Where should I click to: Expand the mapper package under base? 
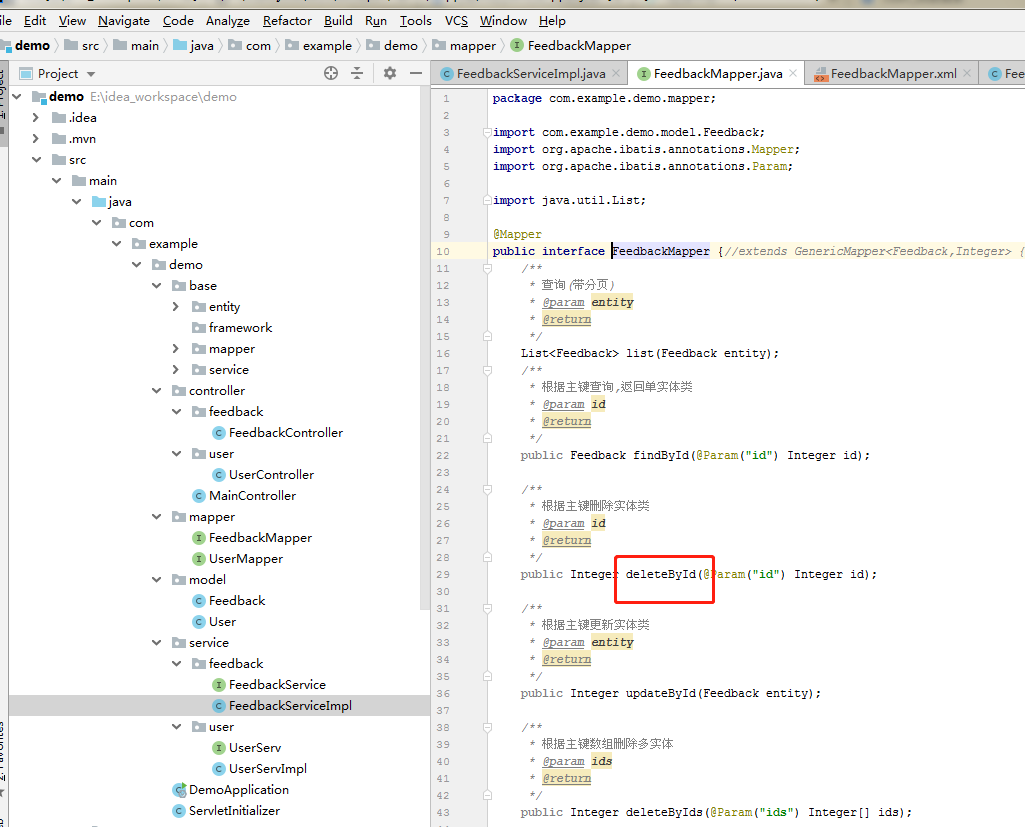coord(175,348)
